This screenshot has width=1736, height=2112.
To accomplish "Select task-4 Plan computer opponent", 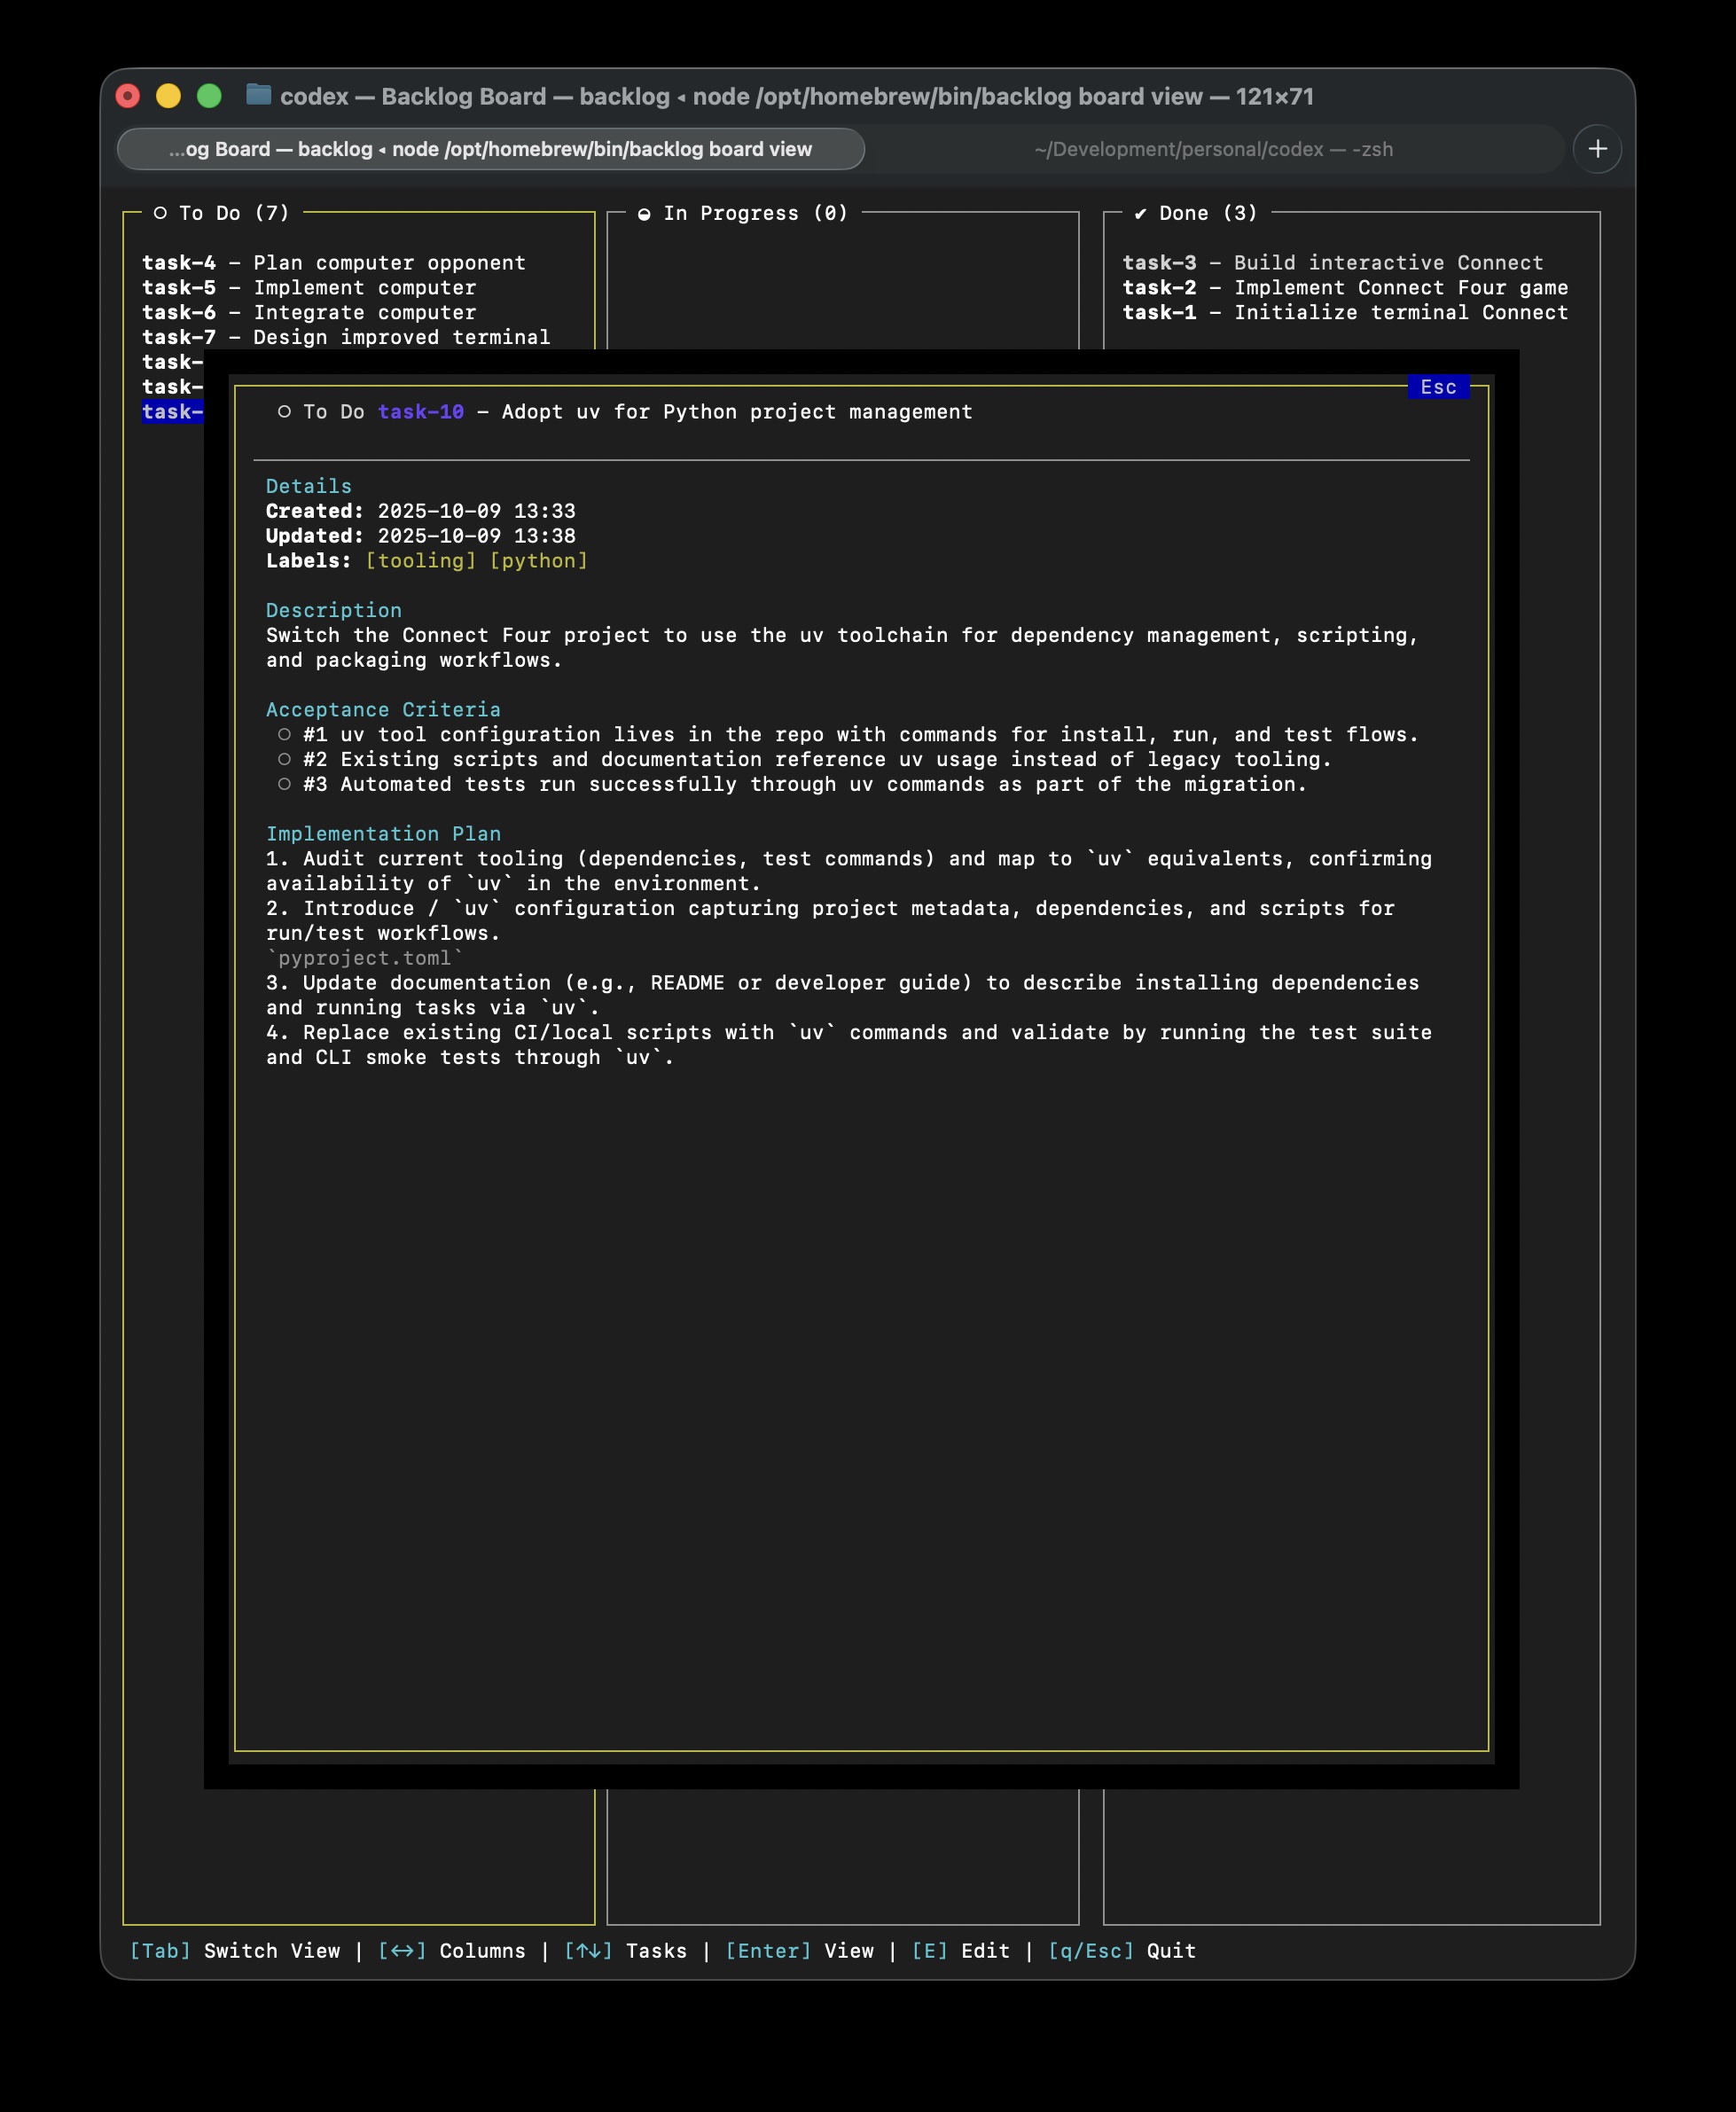I will 333,263.
